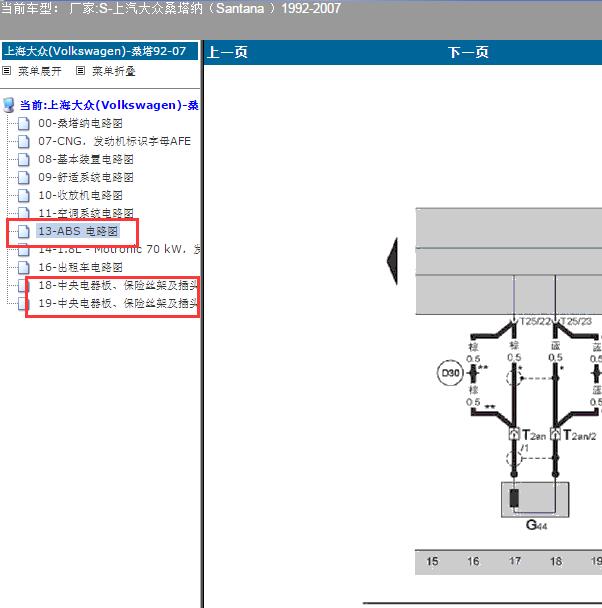Click the G44 sensor component box

click(x=535, y=499)
